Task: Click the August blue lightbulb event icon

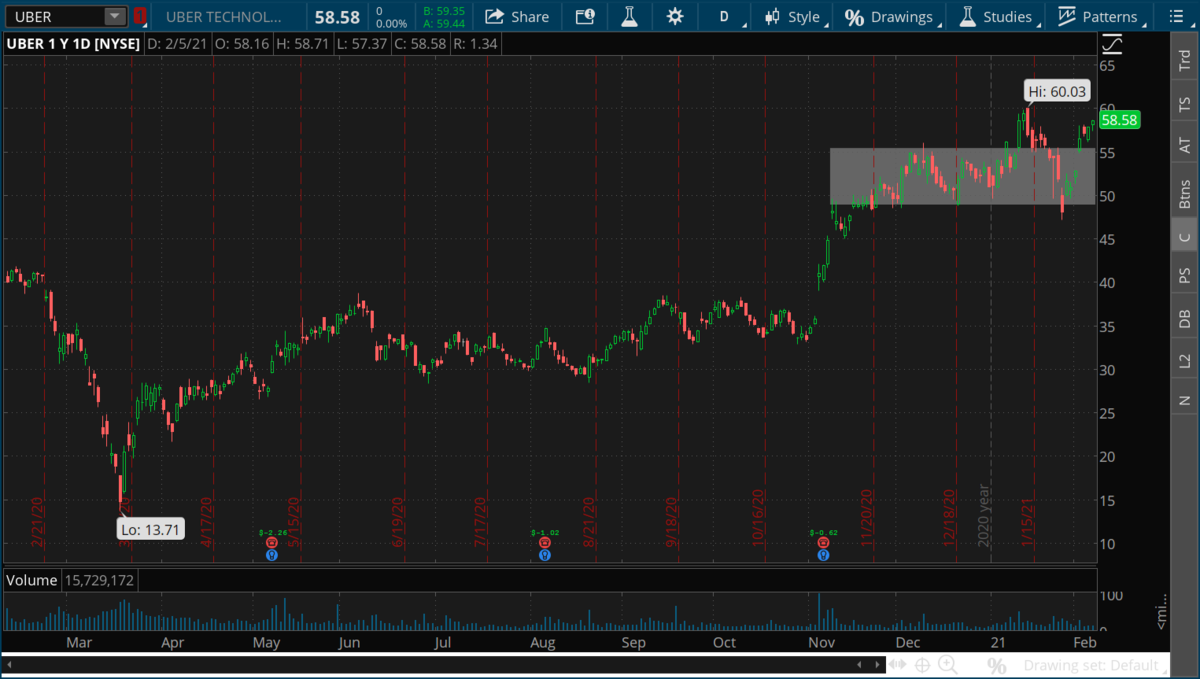Action: click(x=544, y=554)
